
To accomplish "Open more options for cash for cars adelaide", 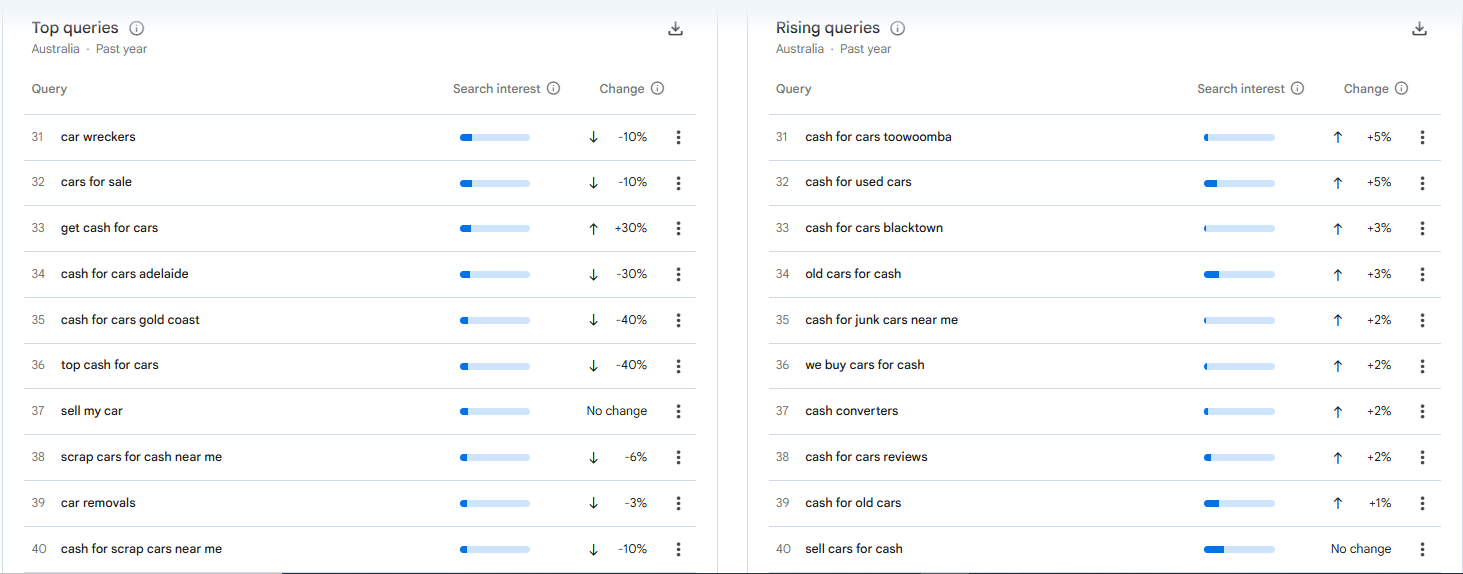I will pyautogui.click(x=678, y=274).
